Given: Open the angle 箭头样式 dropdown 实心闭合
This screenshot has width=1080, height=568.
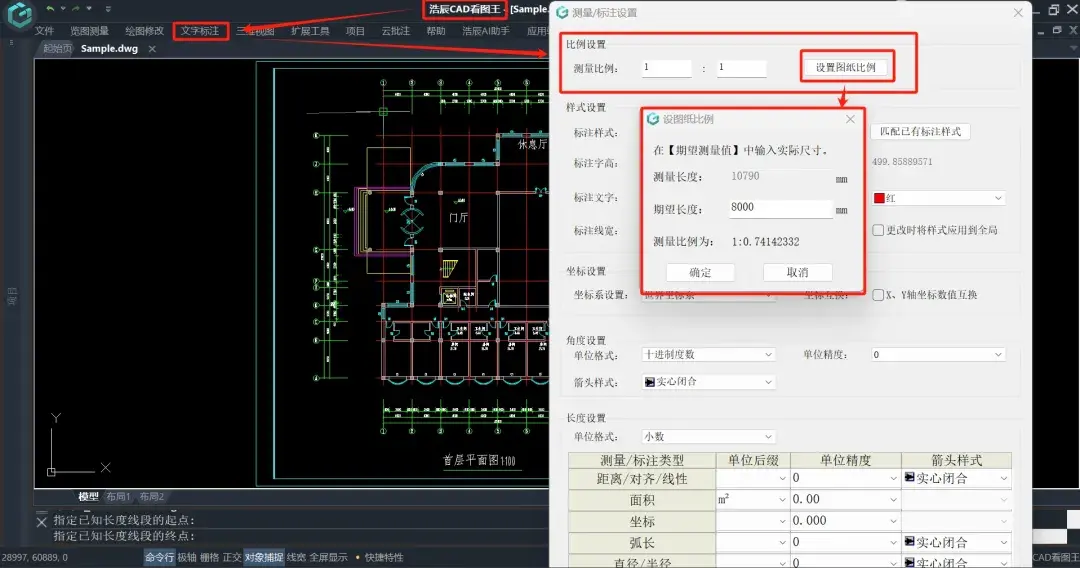Looking at the screenshot, I should 708,381.
